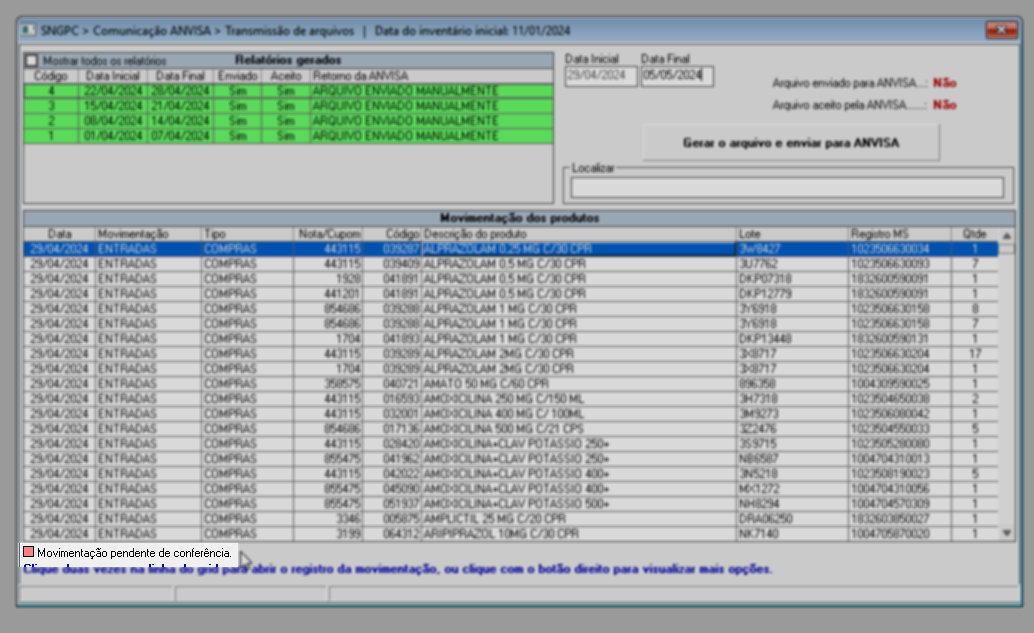Select 'AMATO 50 MG C/60 CPR' row
1034x633 pixels.
511,384
